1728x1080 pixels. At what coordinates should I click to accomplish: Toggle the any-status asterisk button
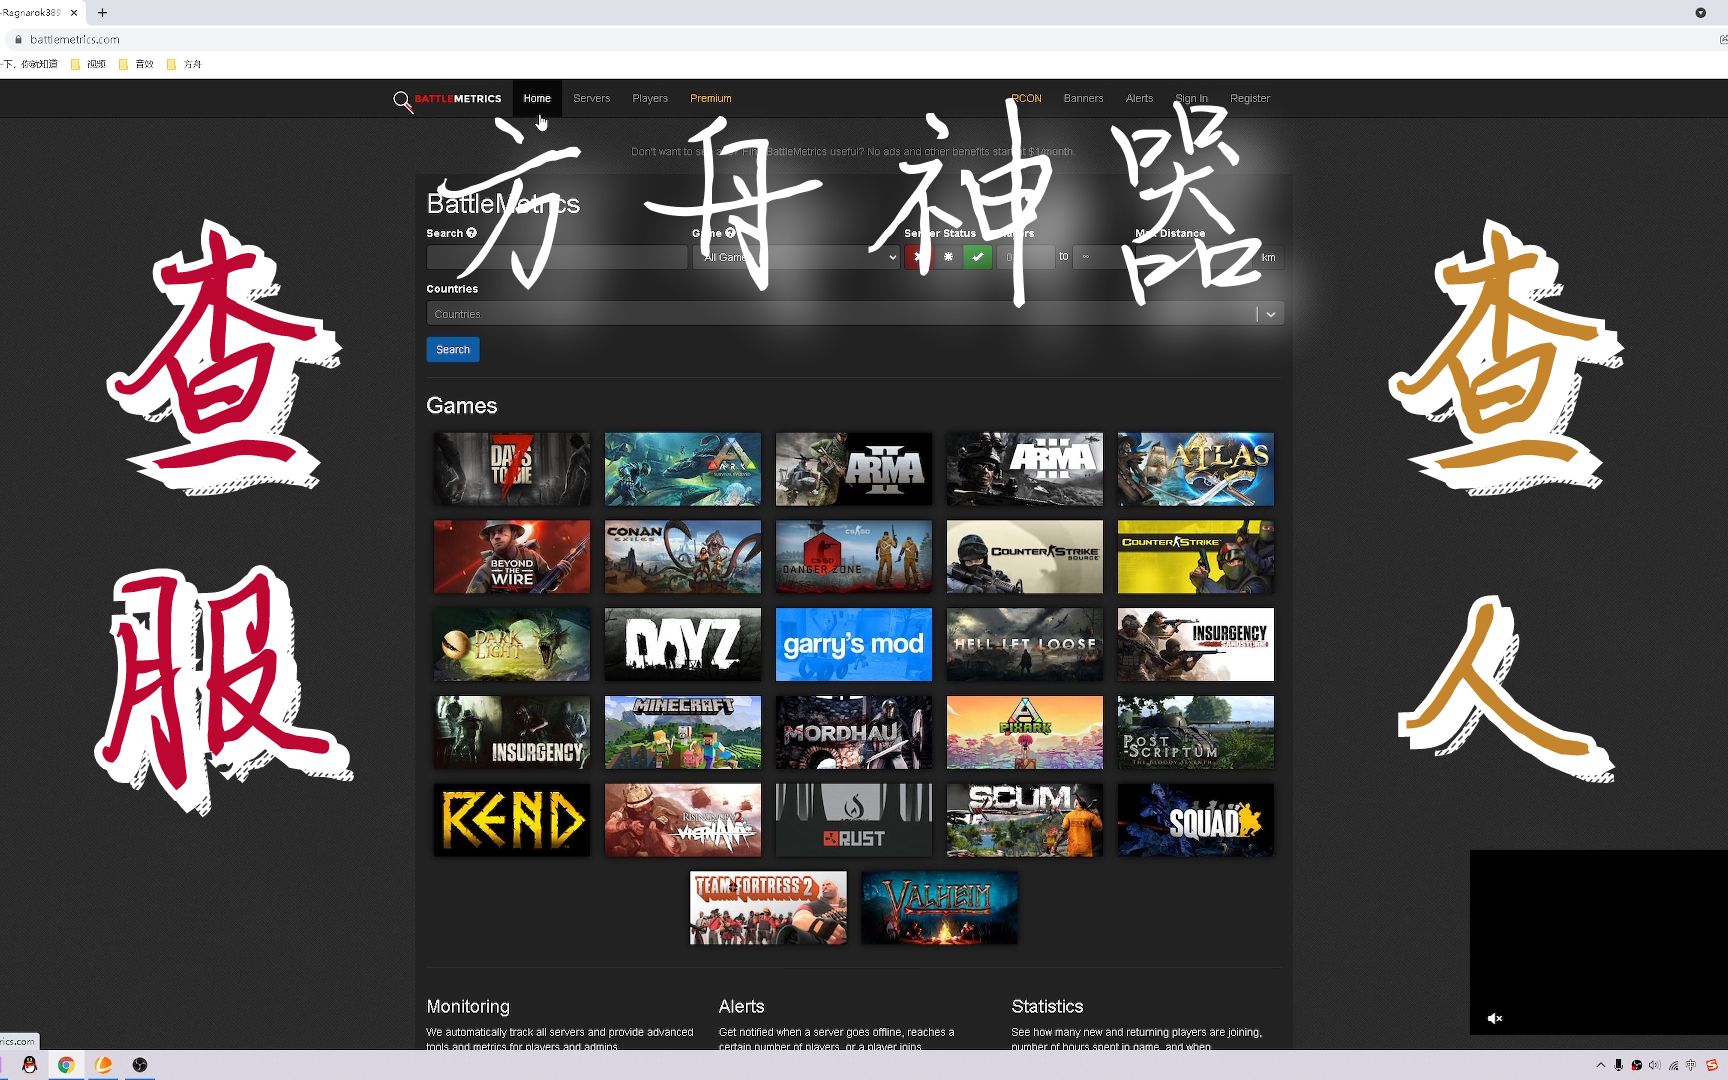coord(948,257)
